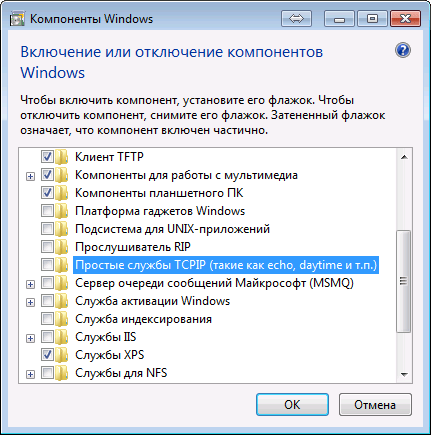Viewport: 431px width, 435px height.
Task: Click the double-arrow button in the title bar
Action: point(296,19)
